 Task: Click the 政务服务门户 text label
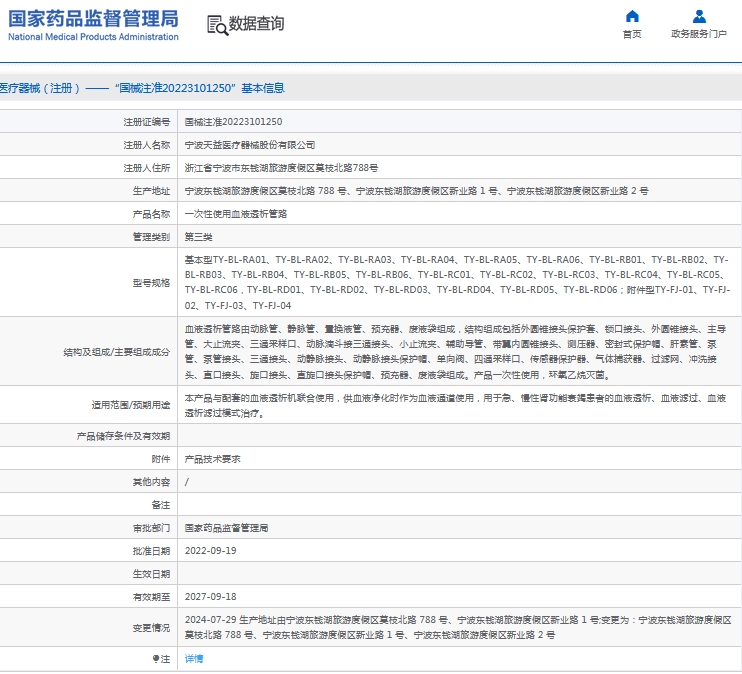699,34
